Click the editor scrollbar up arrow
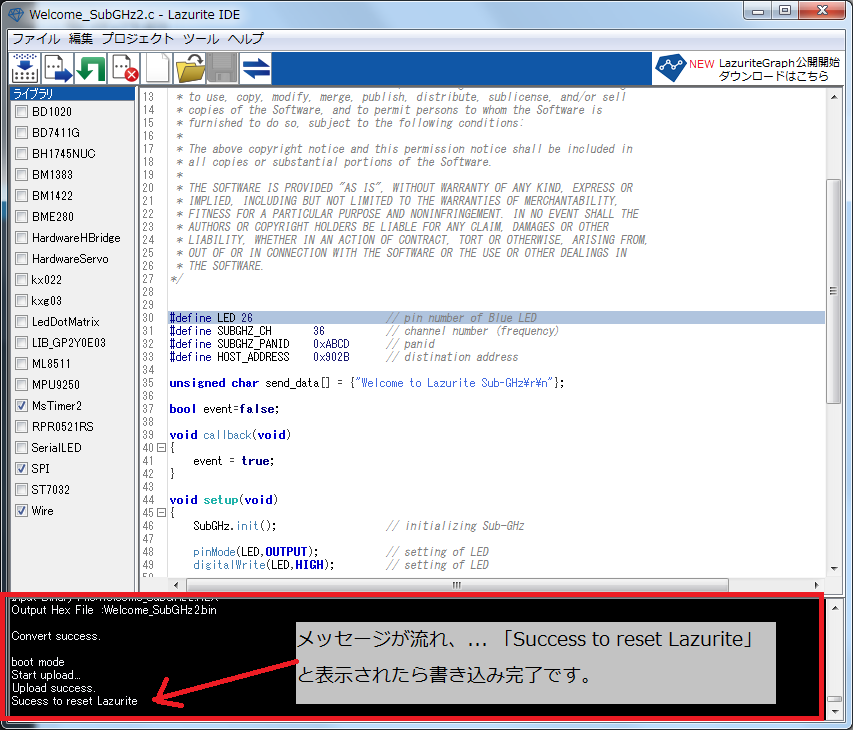This screenshot has height=730, width=853. [x=834, y=97]
